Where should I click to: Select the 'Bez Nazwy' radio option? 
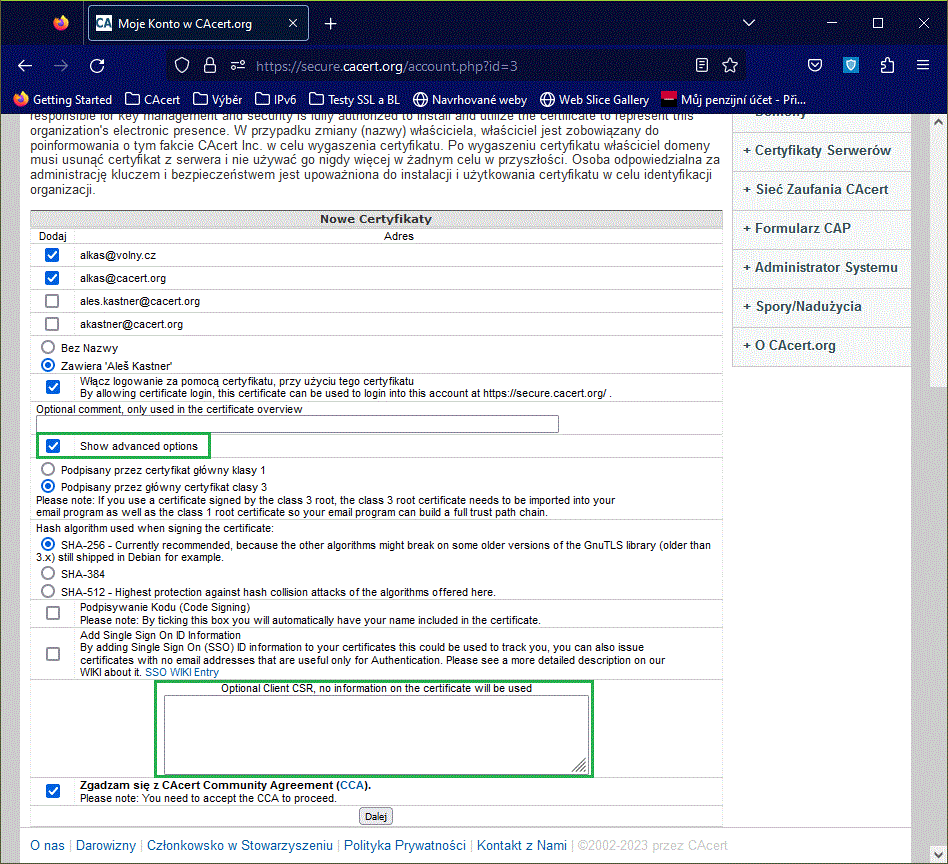click(x=47, y=348)
